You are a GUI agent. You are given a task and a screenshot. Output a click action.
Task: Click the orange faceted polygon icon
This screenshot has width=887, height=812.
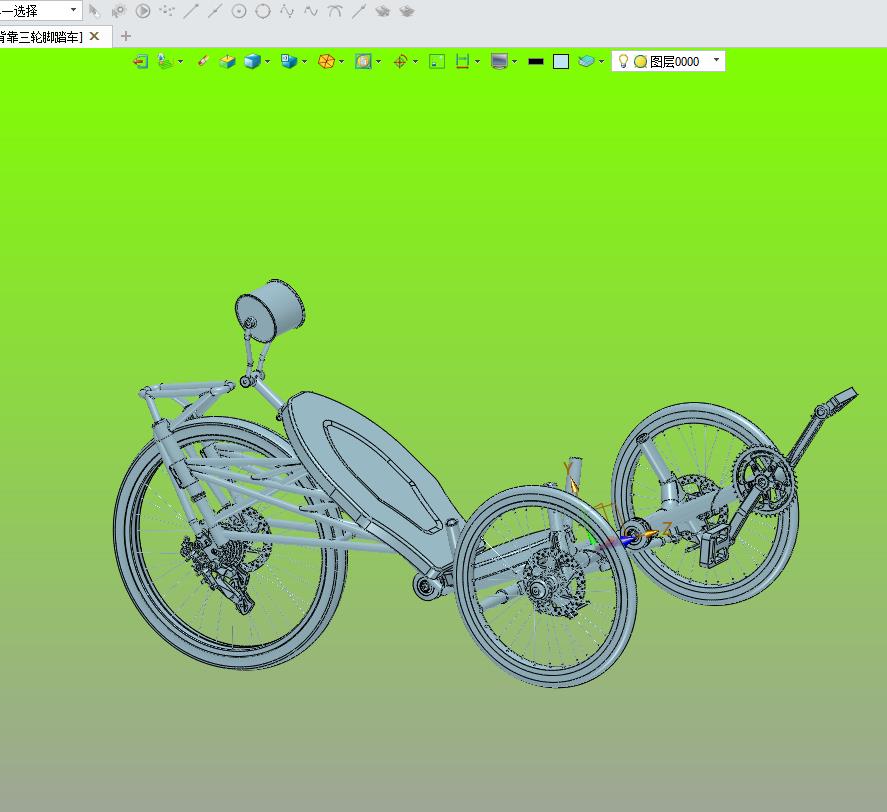tap(326, 61)
